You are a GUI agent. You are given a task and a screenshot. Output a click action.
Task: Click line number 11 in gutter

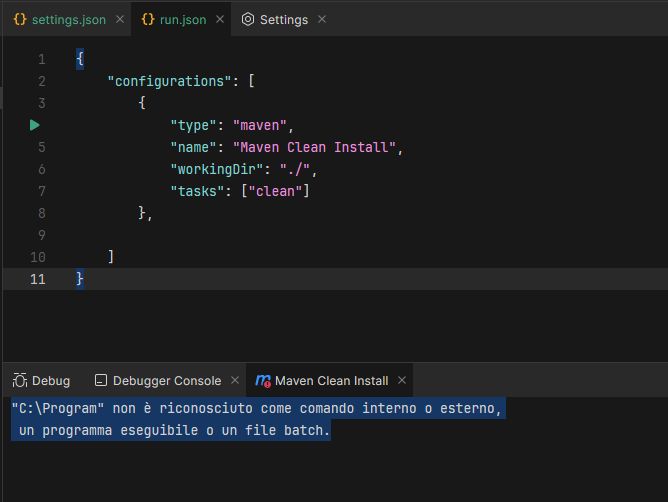point(37,279)
